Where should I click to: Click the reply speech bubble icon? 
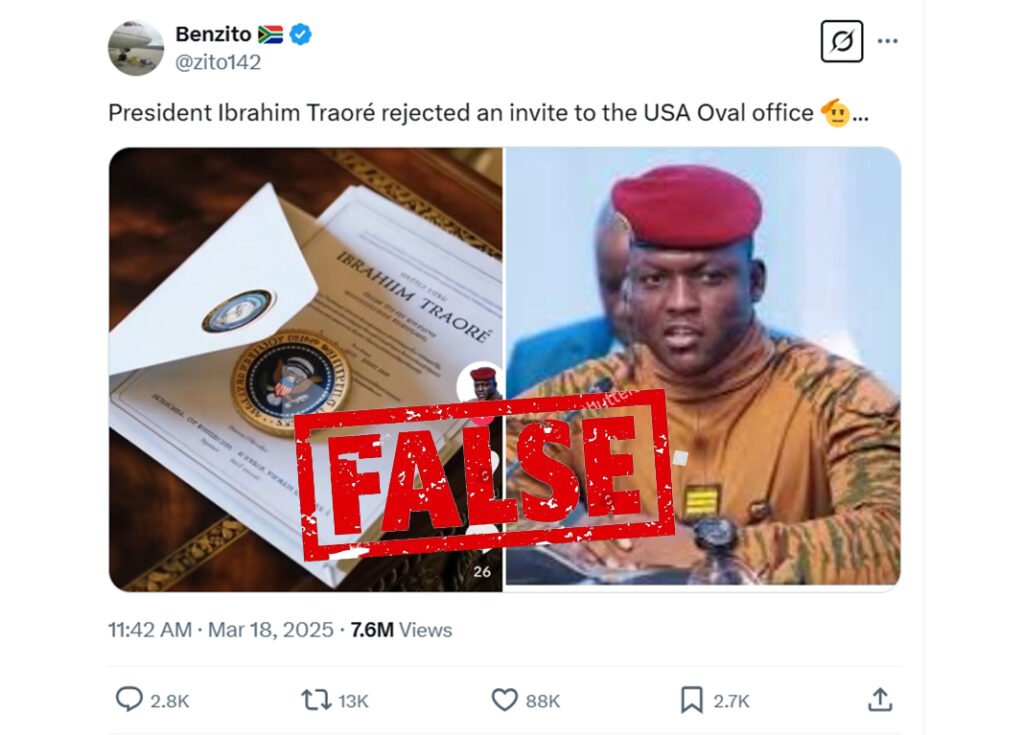click(129, 700)
